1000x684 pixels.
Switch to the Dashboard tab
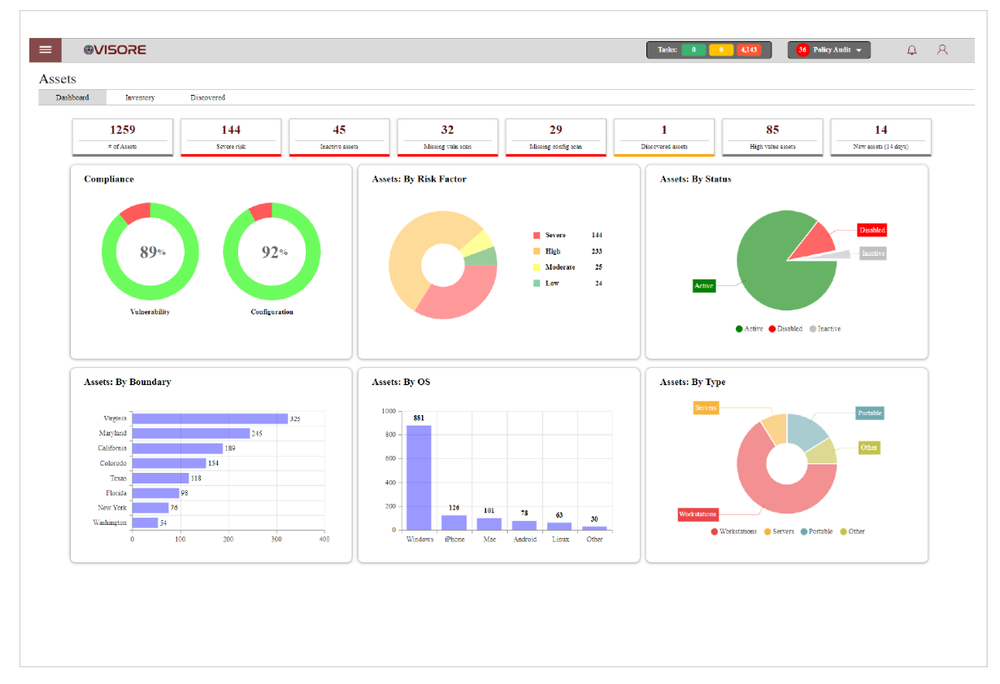pyautogui.click(x=72, y=98)
